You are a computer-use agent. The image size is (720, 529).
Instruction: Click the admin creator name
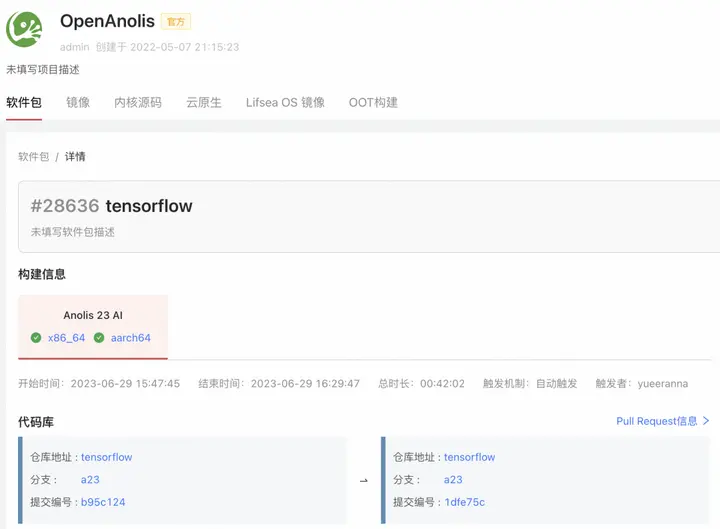74,47
